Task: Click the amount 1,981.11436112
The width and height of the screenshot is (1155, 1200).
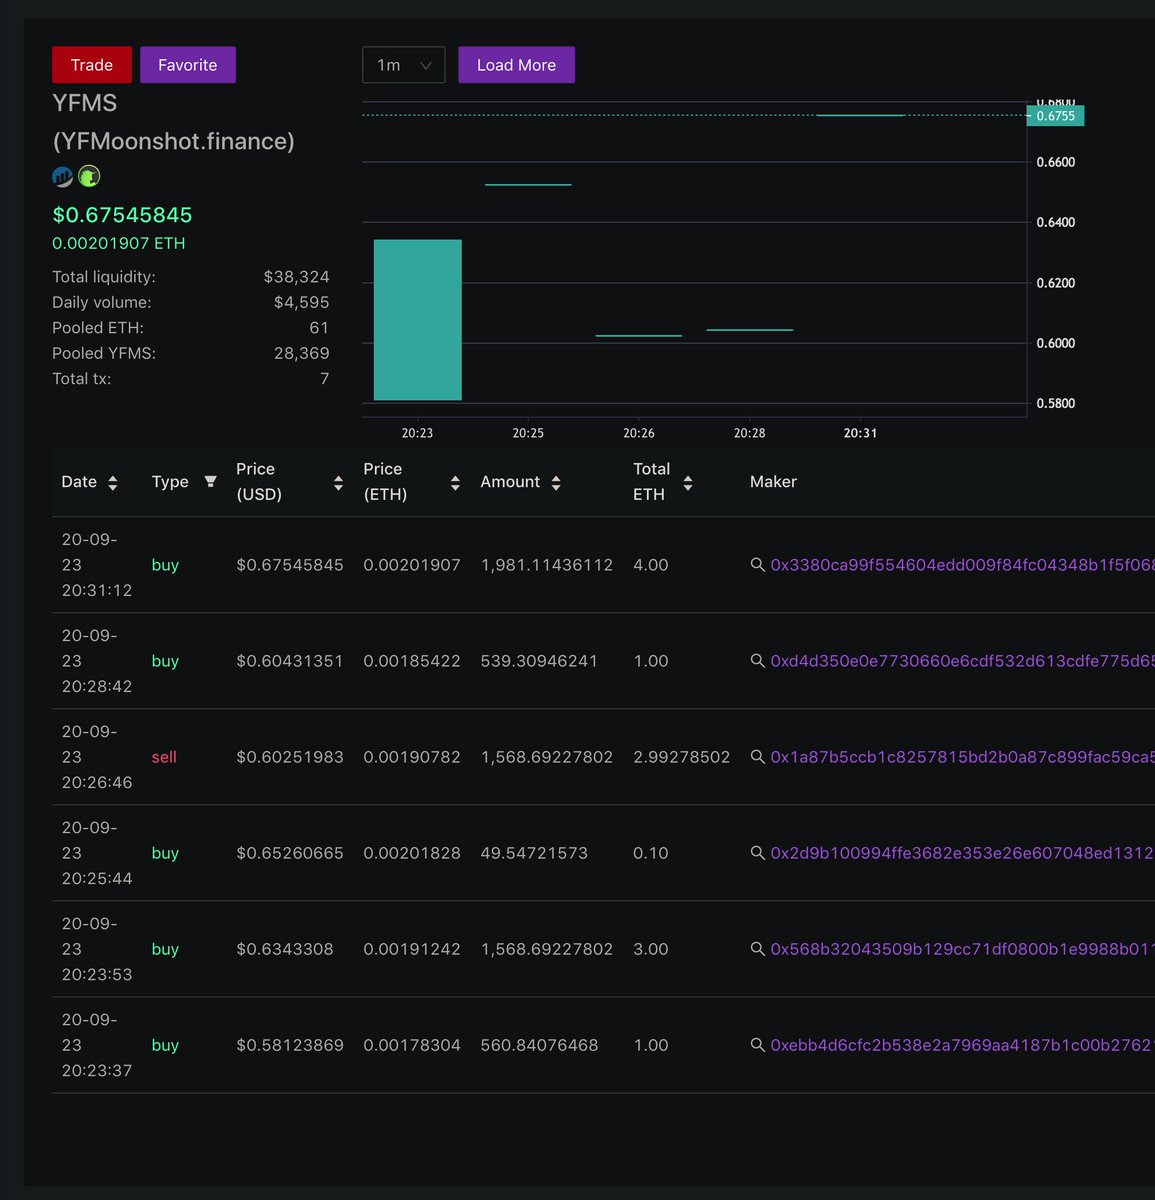Action: coord(547,565)
